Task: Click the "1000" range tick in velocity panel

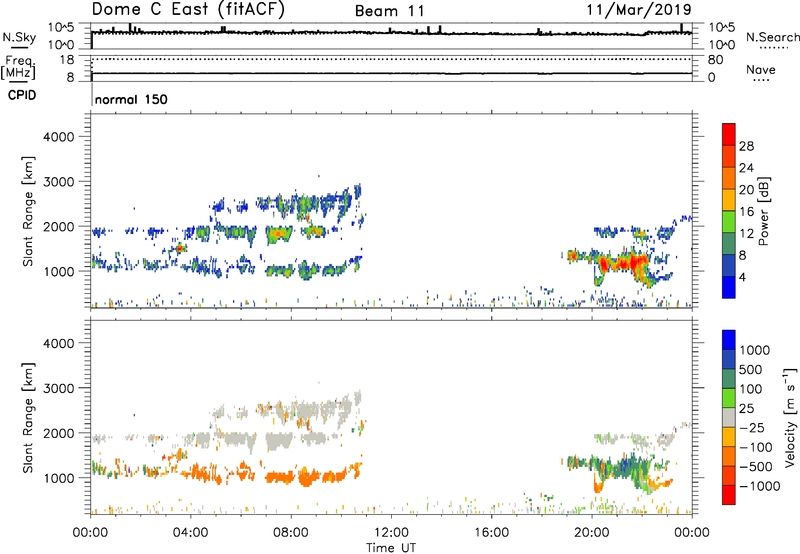Action: (x=58, y=478)
